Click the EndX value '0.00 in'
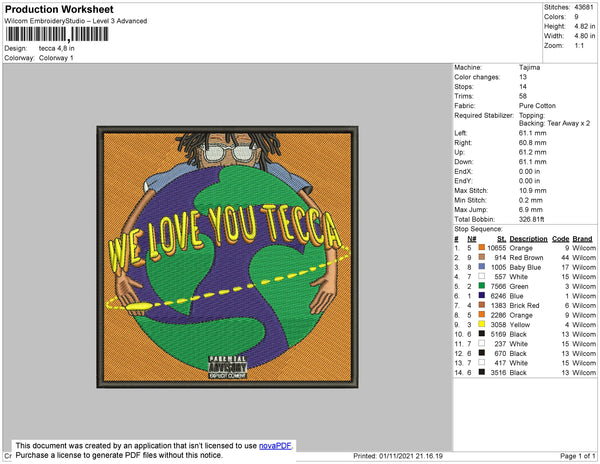Image resolution: width=600 pixels, height=464 pixels. 530,171
